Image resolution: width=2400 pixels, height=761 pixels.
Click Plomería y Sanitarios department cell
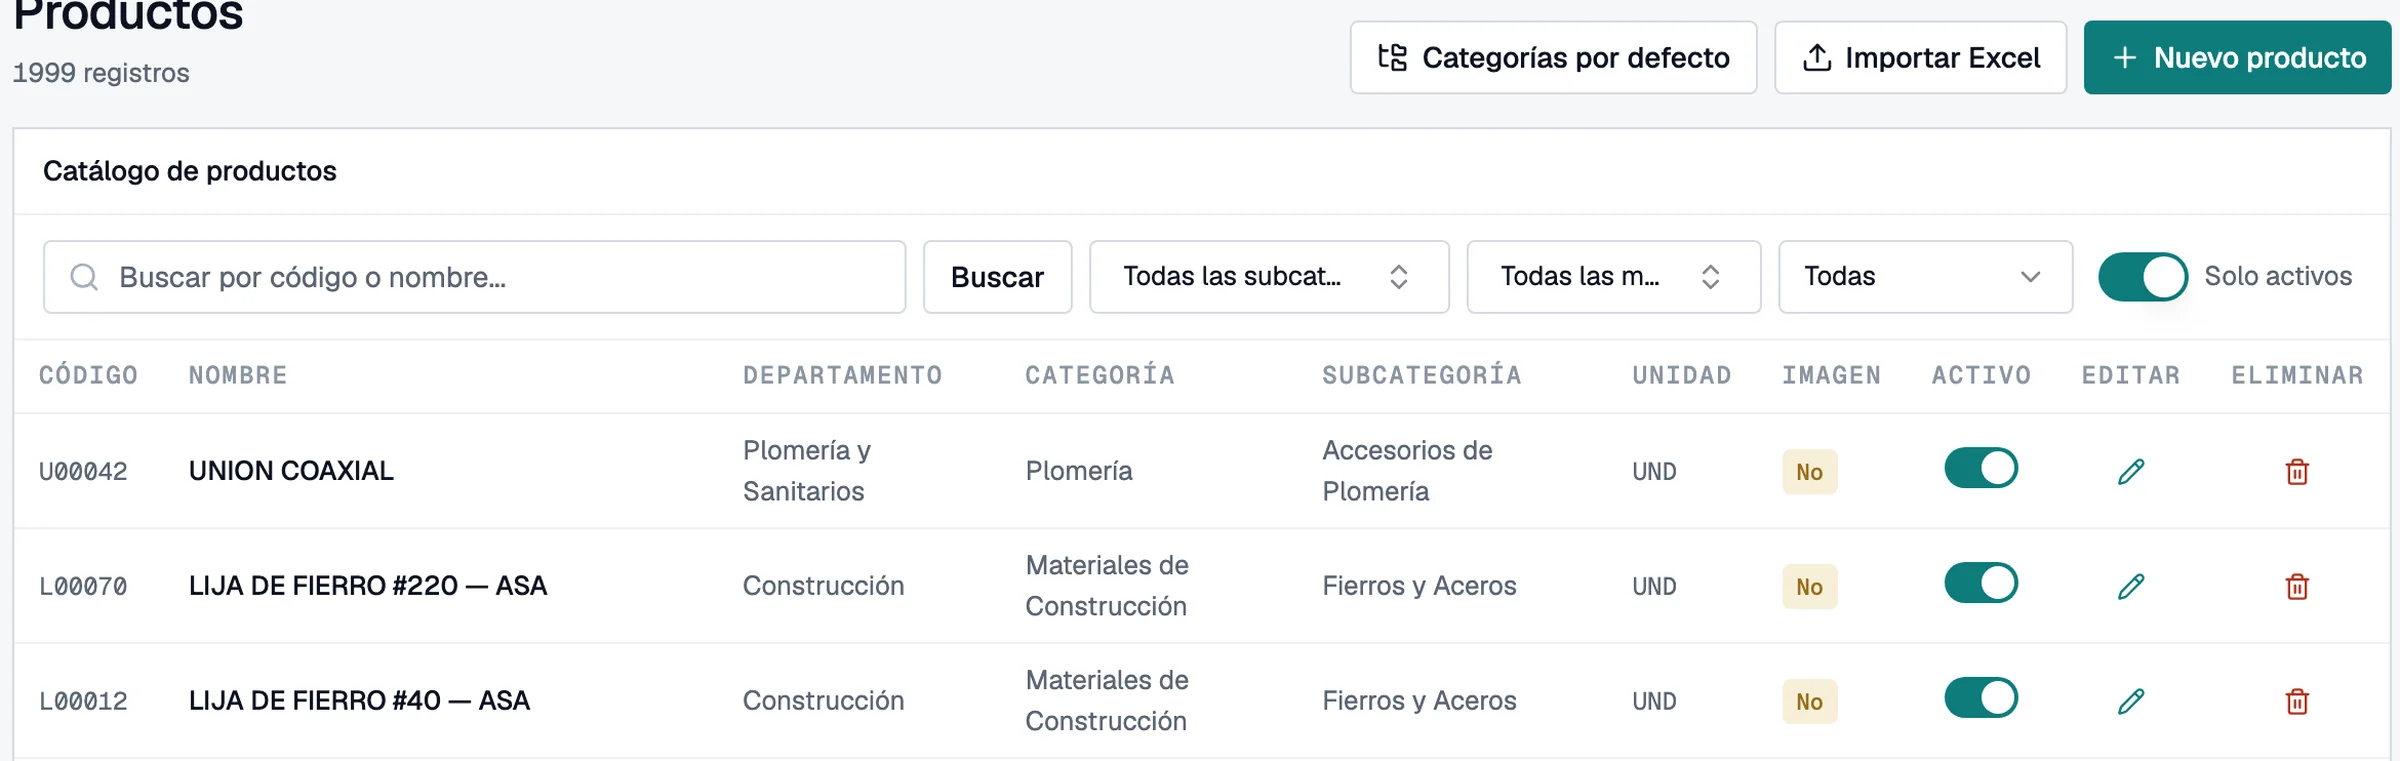(807, 471)
